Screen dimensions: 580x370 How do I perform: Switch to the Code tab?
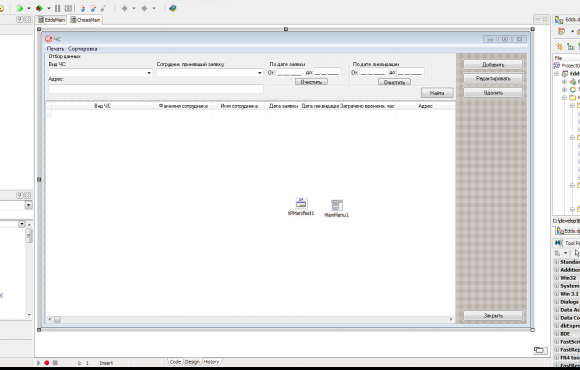pyautogui.click(x=175, y=362)
